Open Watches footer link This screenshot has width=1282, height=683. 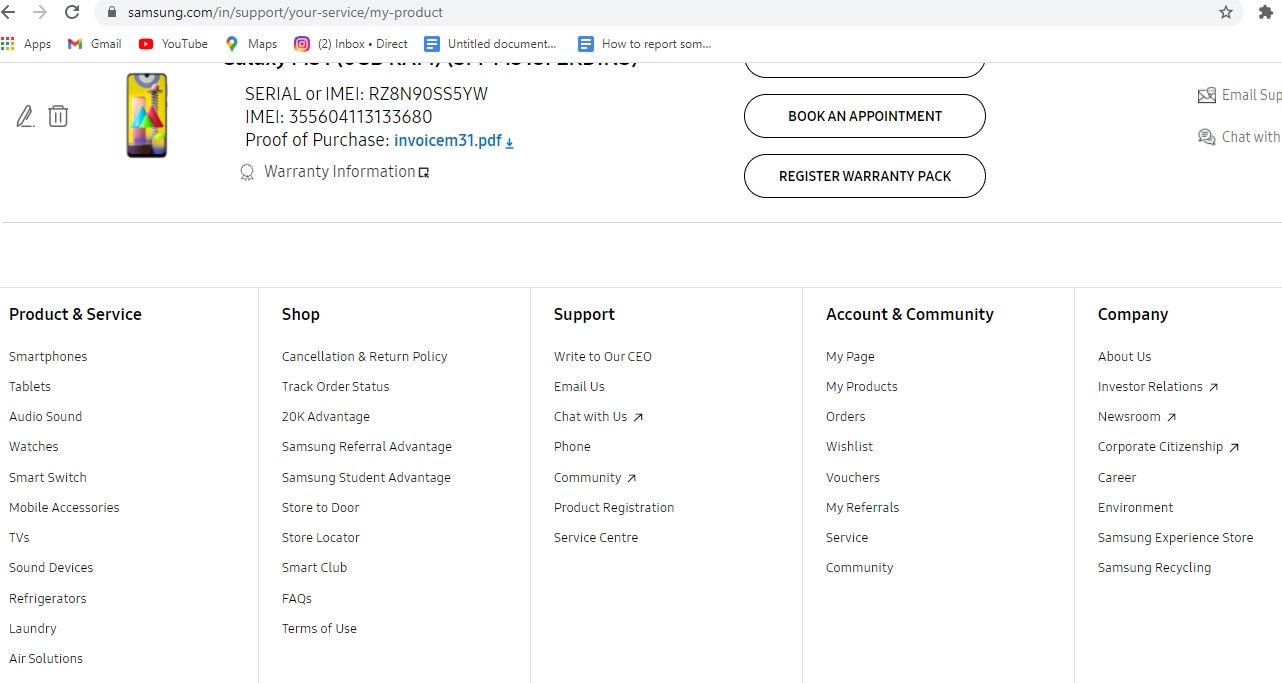(34, 447)
